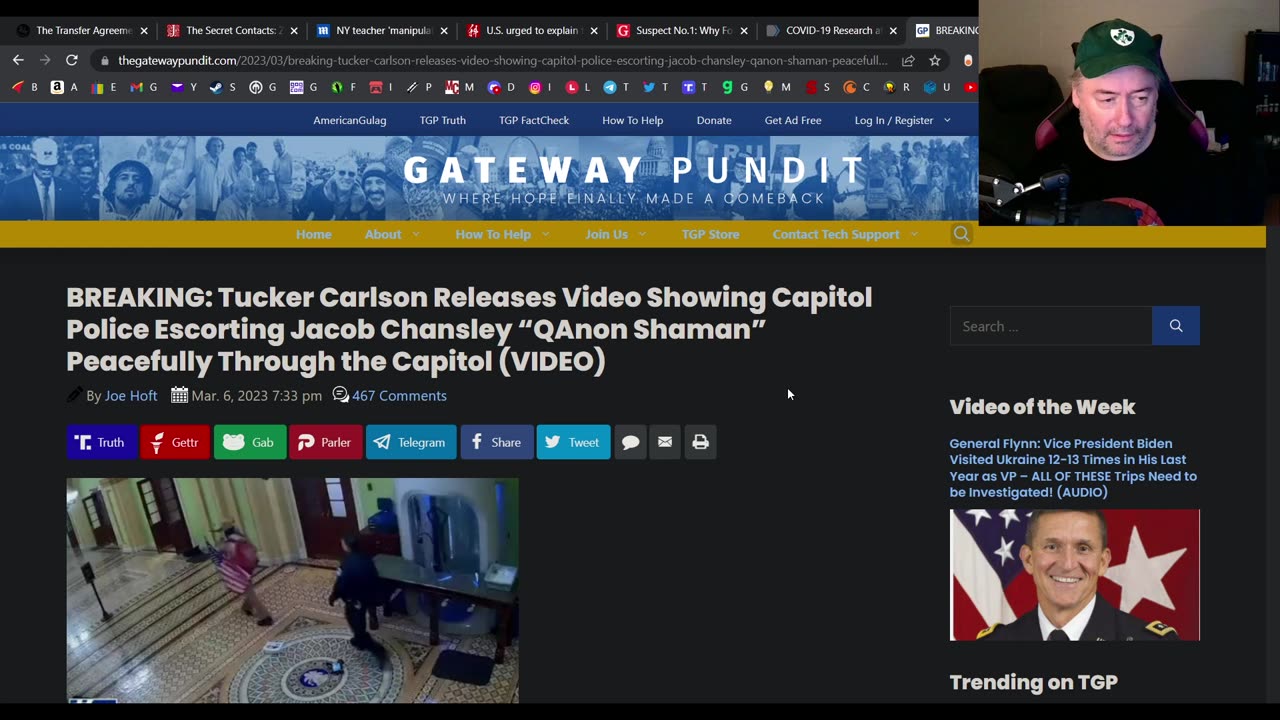Viewport: 1280px width, 720px height.
Task: Open the Telegram bookmark in bookmarks bar
Action: pos(610,87)
